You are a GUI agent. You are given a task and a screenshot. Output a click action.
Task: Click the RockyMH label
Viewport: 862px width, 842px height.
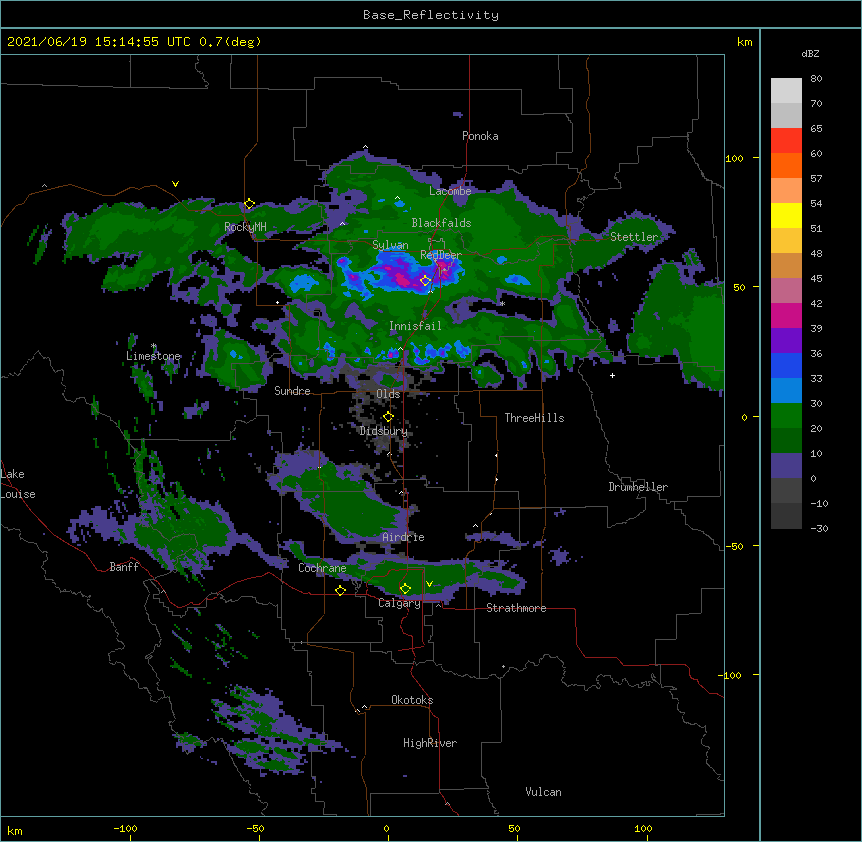point(245,227)
